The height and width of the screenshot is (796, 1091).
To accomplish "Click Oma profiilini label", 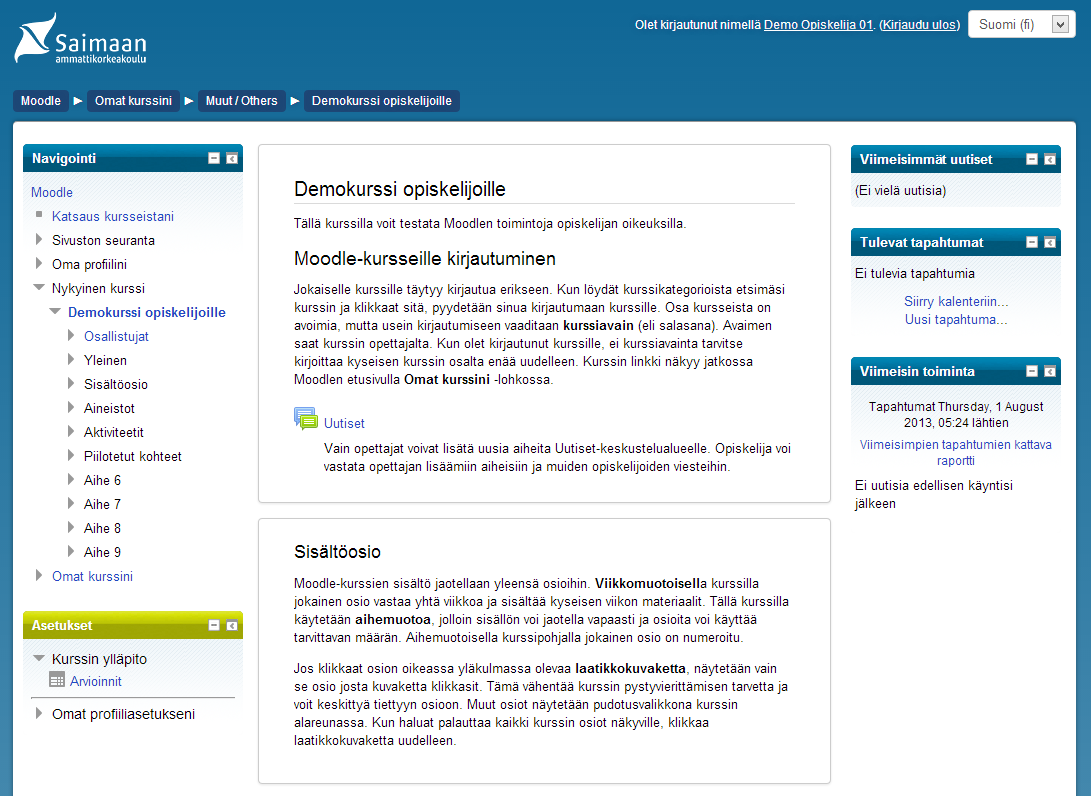I will point(90,264).
